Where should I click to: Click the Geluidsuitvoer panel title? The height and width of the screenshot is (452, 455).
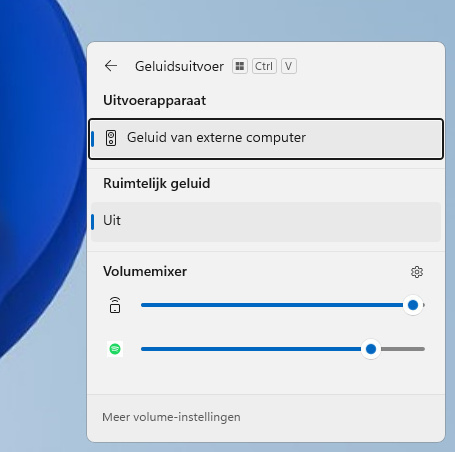179,66
